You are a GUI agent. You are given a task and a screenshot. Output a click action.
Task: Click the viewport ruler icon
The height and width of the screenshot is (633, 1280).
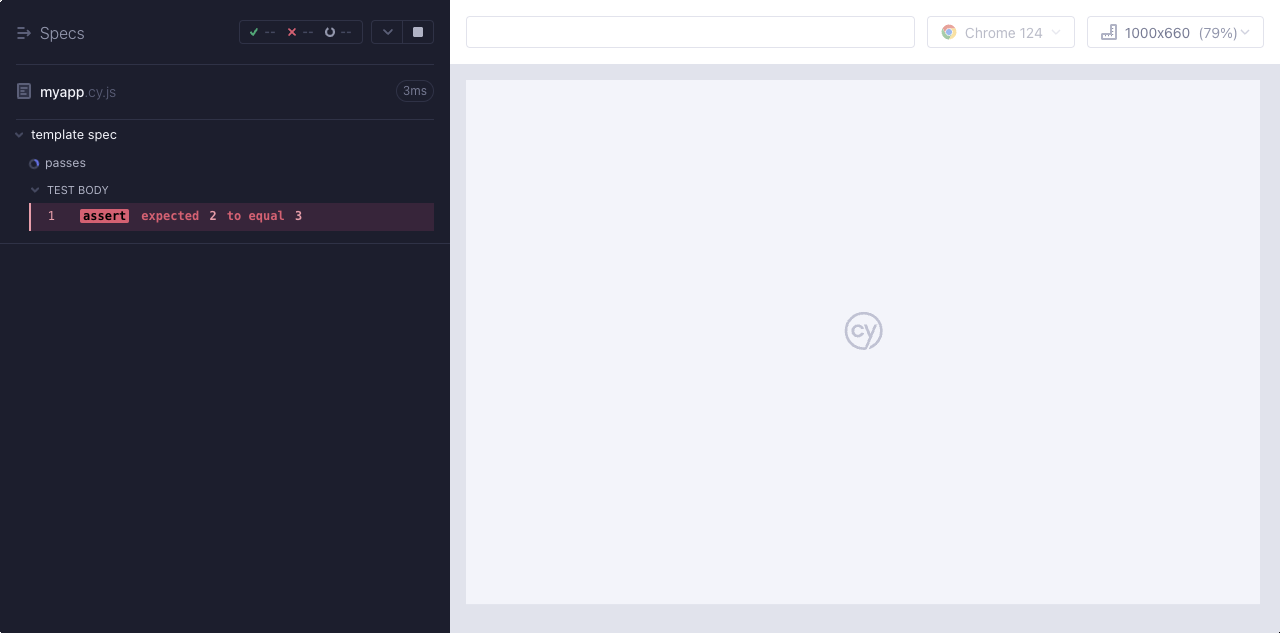coord(1108,32)
